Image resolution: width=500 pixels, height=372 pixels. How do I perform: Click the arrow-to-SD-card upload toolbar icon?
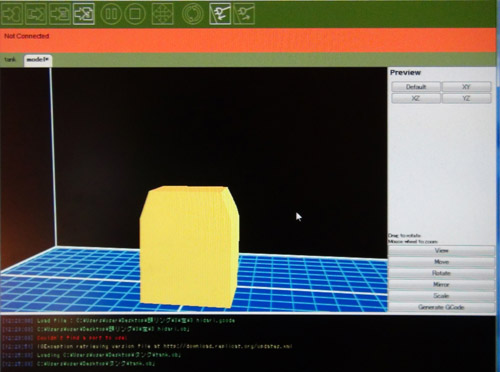(60, 14)
